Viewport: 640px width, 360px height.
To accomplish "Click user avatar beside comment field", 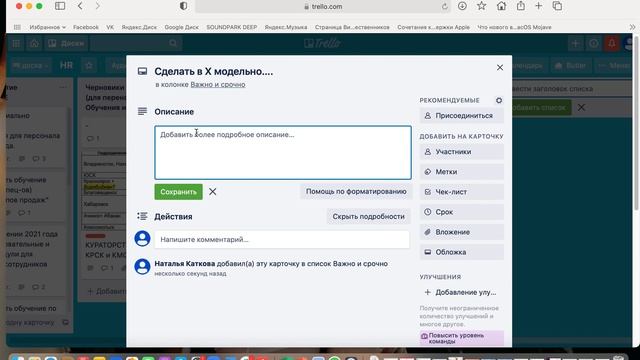I will click(142, 238).
